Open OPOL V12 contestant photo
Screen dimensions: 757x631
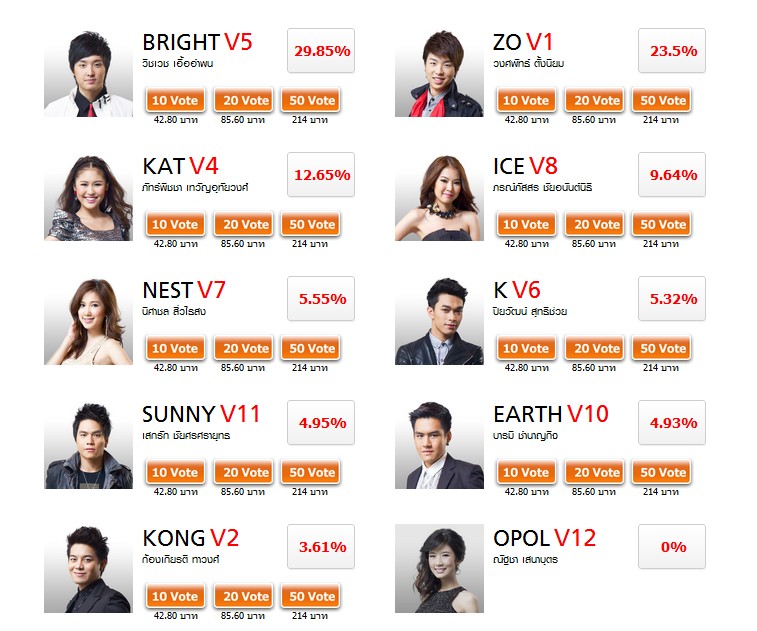pos(439,569)
